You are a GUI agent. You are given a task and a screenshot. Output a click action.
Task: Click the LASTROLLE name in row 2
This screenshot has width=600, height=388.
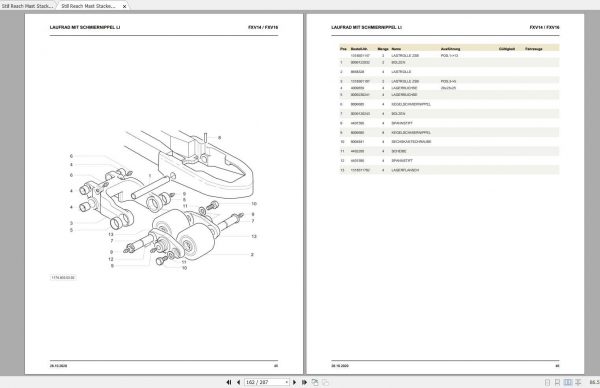tap(401, 72)
